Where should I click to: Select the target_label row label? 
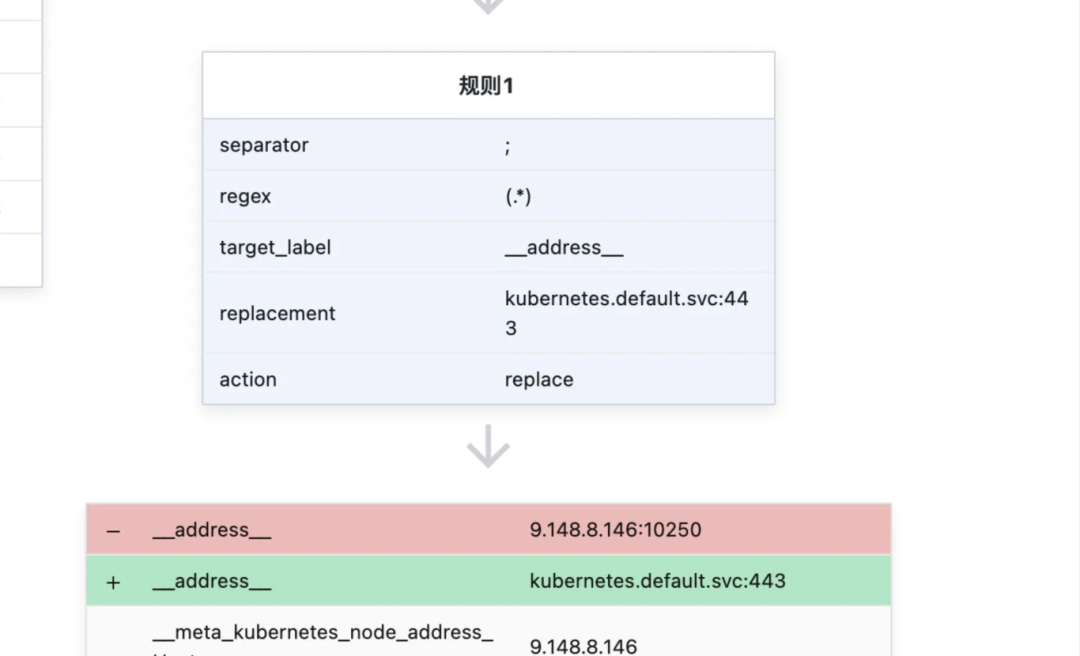(275, 247)
